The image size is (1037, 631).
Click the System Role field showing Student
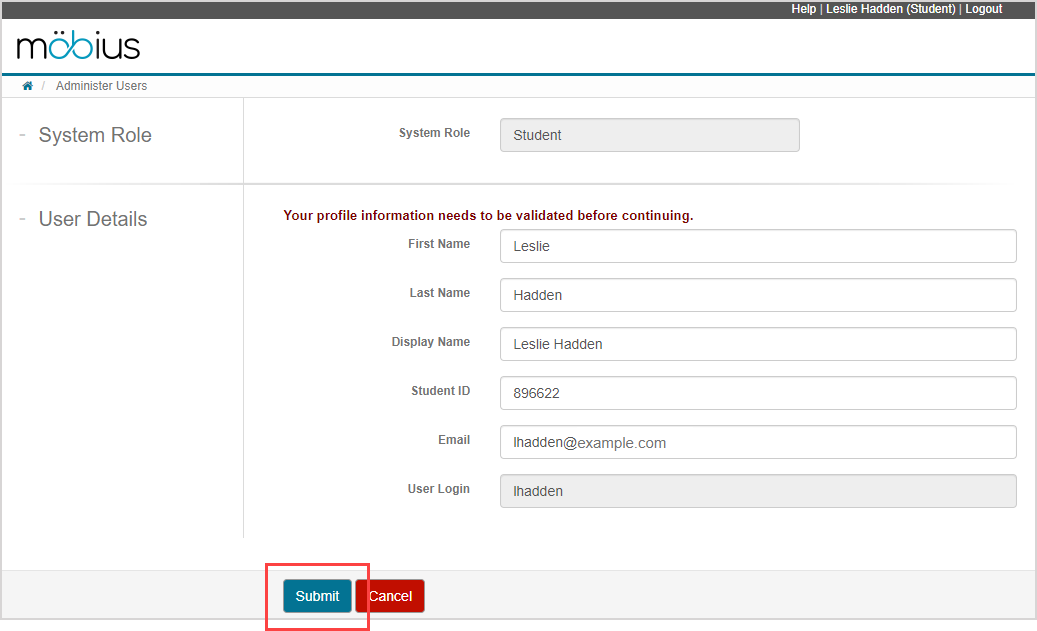(649, 135)
